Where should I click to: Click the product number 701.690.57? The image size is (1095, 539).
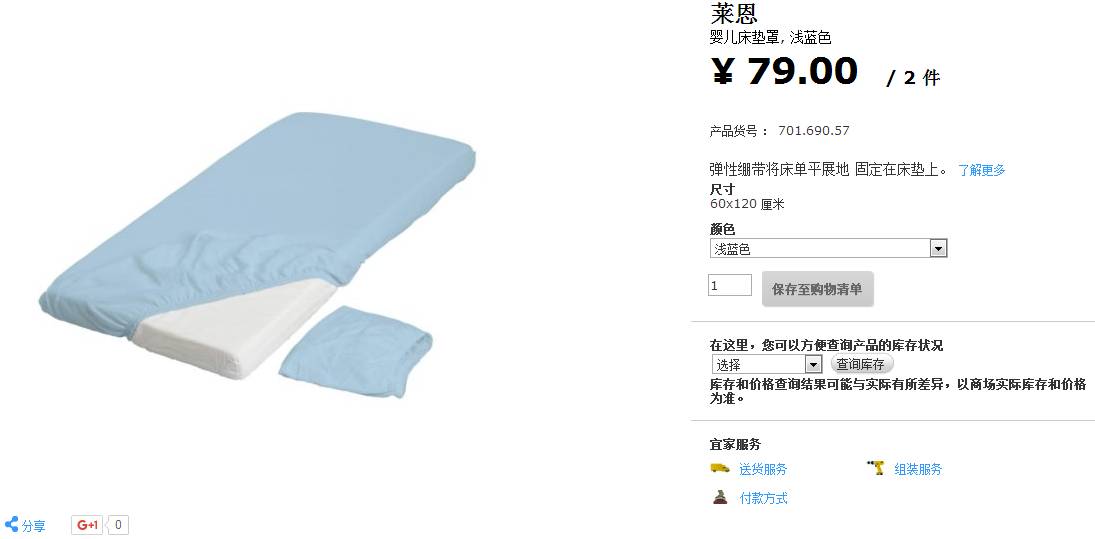click(814, 131)
